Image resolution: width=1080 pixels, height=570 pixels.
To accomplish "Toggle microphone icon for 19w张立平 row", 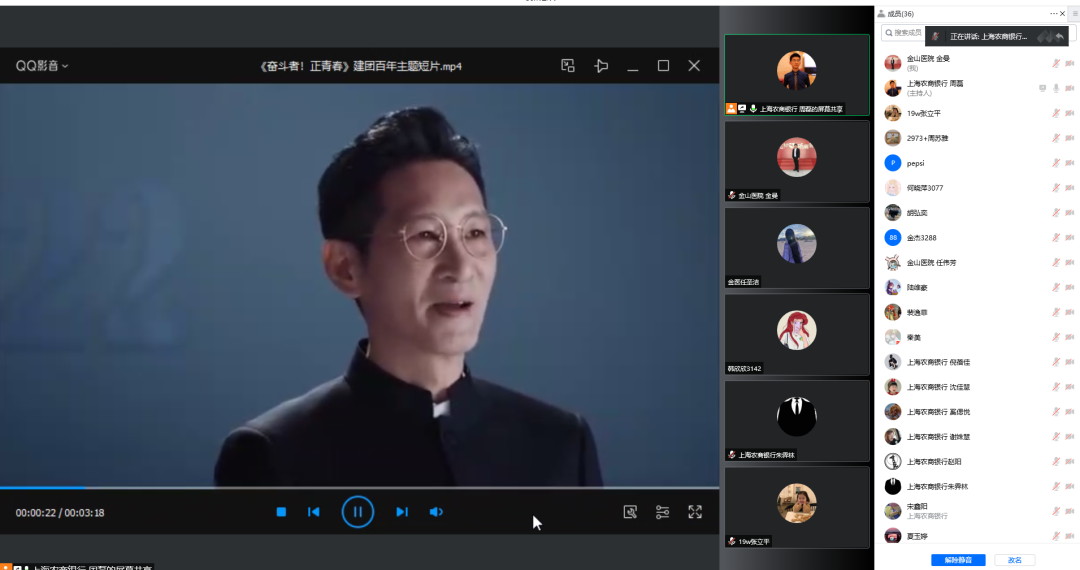I will [x=1055, y=113].
